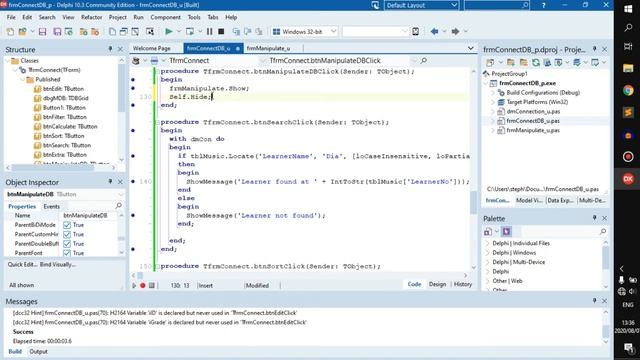Screen dimensions: 640x360
Task: Open the Output tab in Messages
Action: 38,351
